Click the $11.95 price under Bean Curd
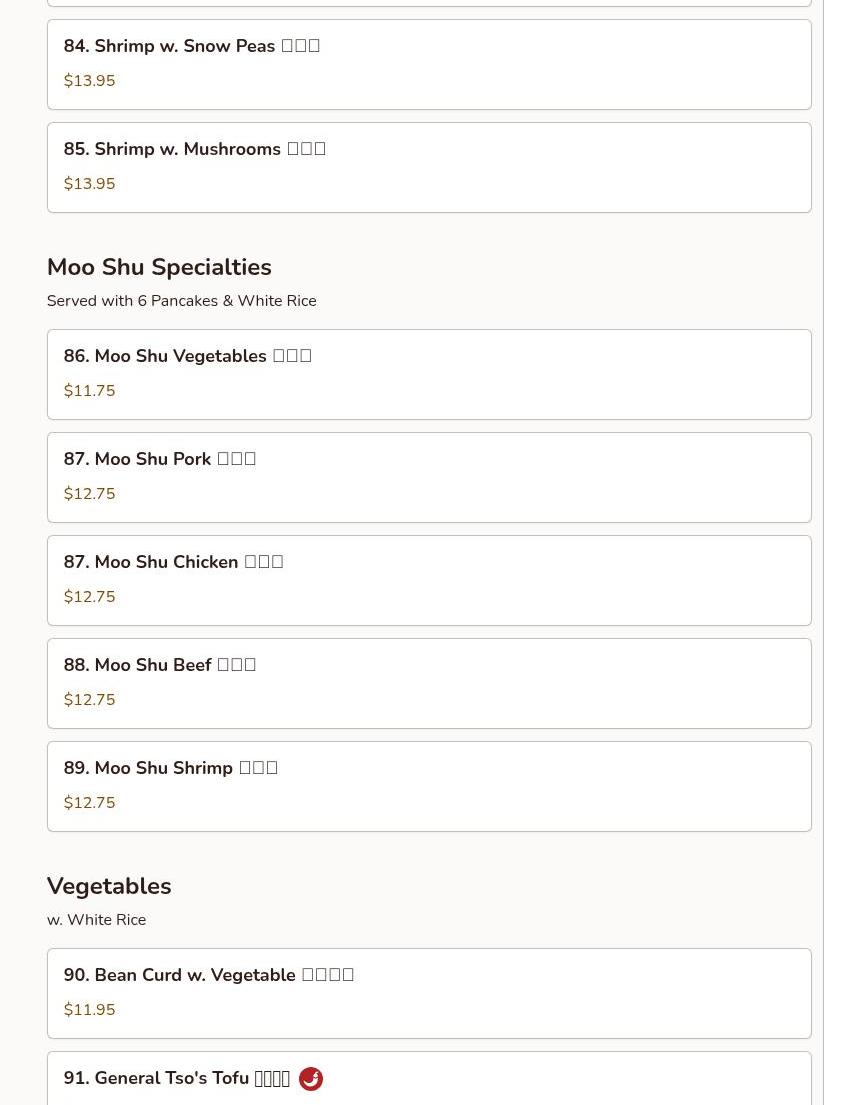Image resolution: width=844 pixels, height=1105 pixels. click(x=89, y=1010)
